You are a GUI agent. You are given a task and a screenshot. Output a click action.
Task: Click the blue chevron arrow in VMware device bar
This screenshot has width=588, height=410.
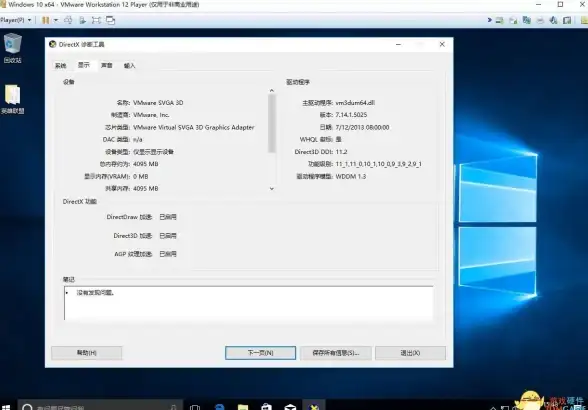pyautogui.click(x=489, y=20)
